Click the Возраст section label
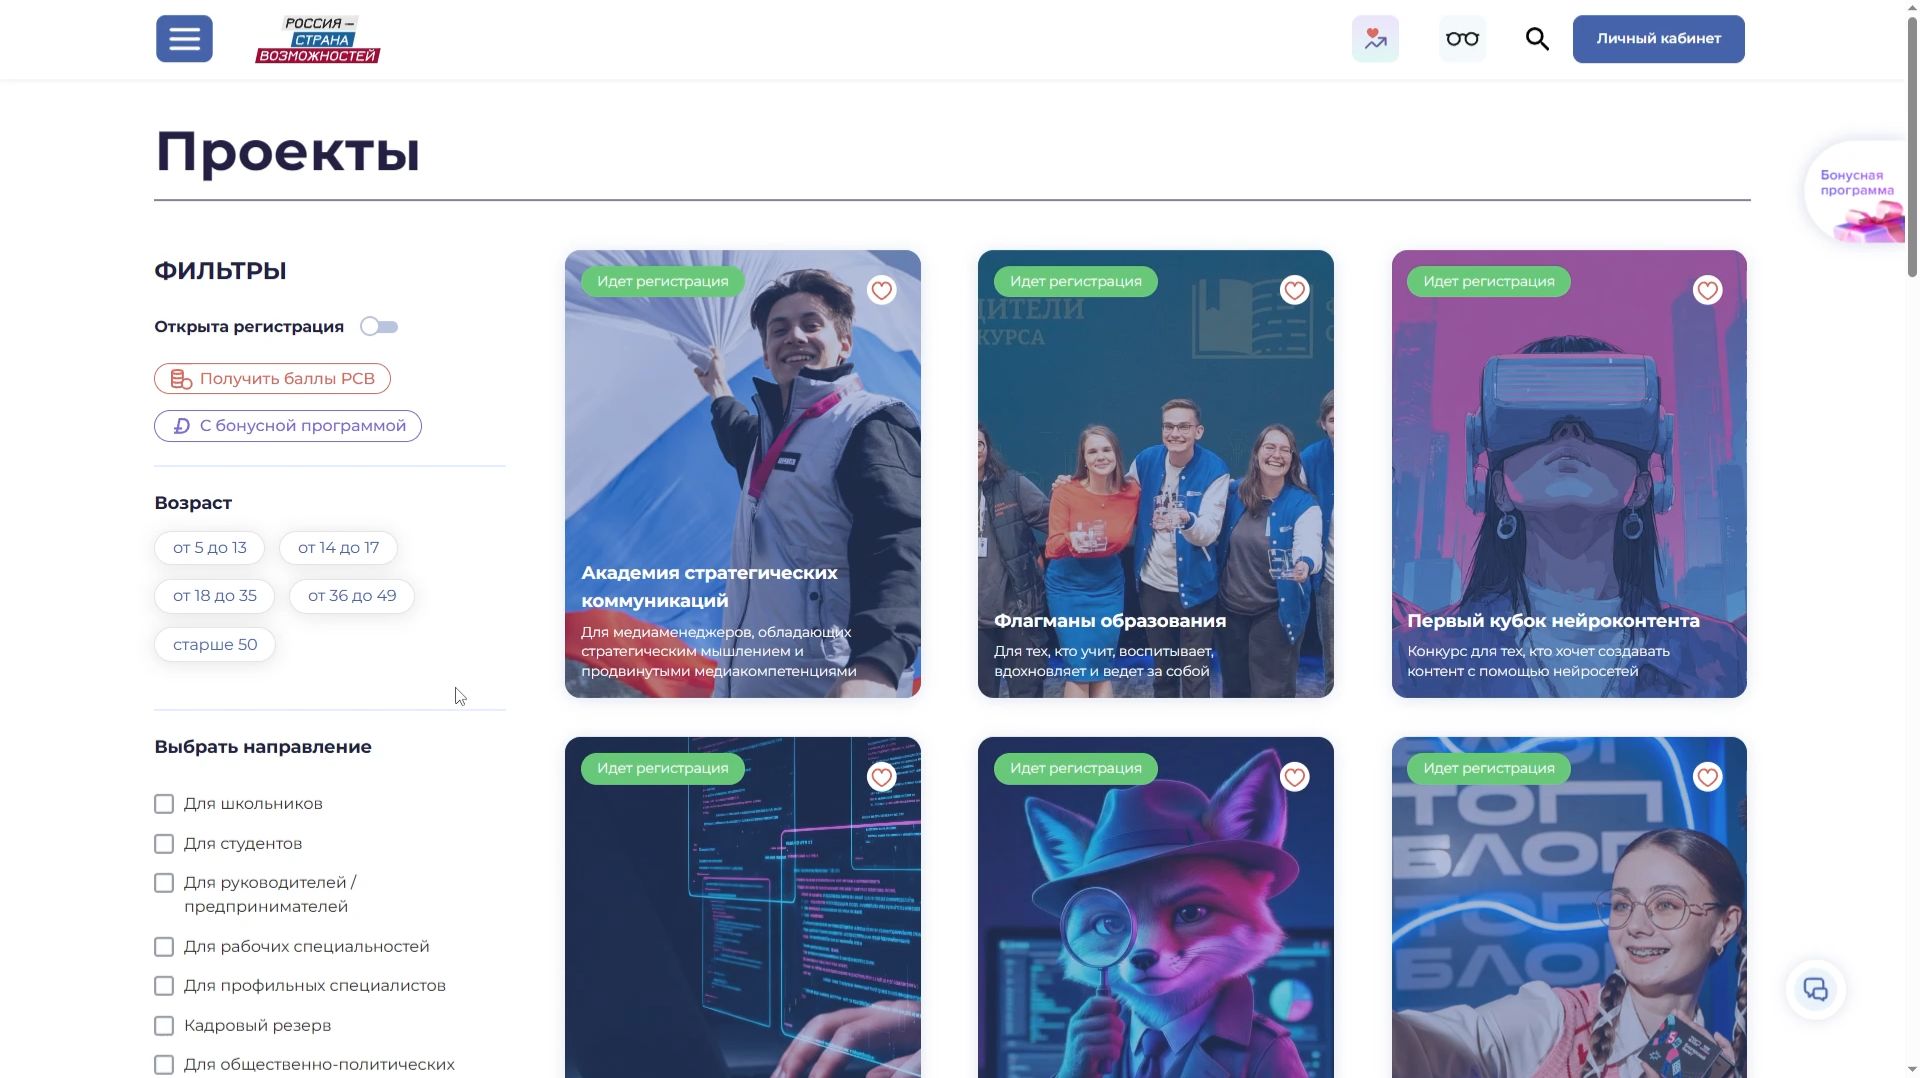This screenshot has width=1920, height=1078. tap(193, 503)
